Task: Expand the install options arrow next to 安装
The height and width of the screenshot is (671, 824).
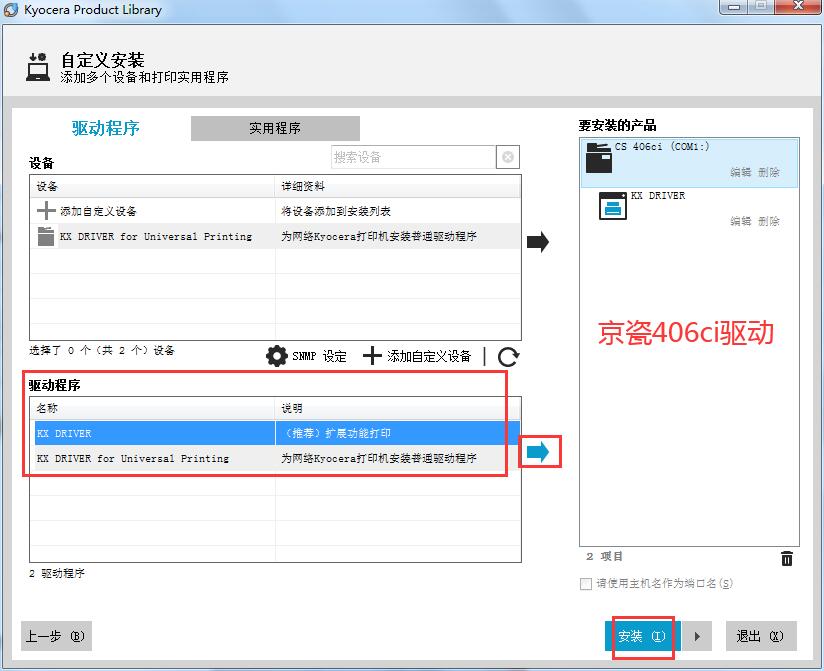Action: 697,636
